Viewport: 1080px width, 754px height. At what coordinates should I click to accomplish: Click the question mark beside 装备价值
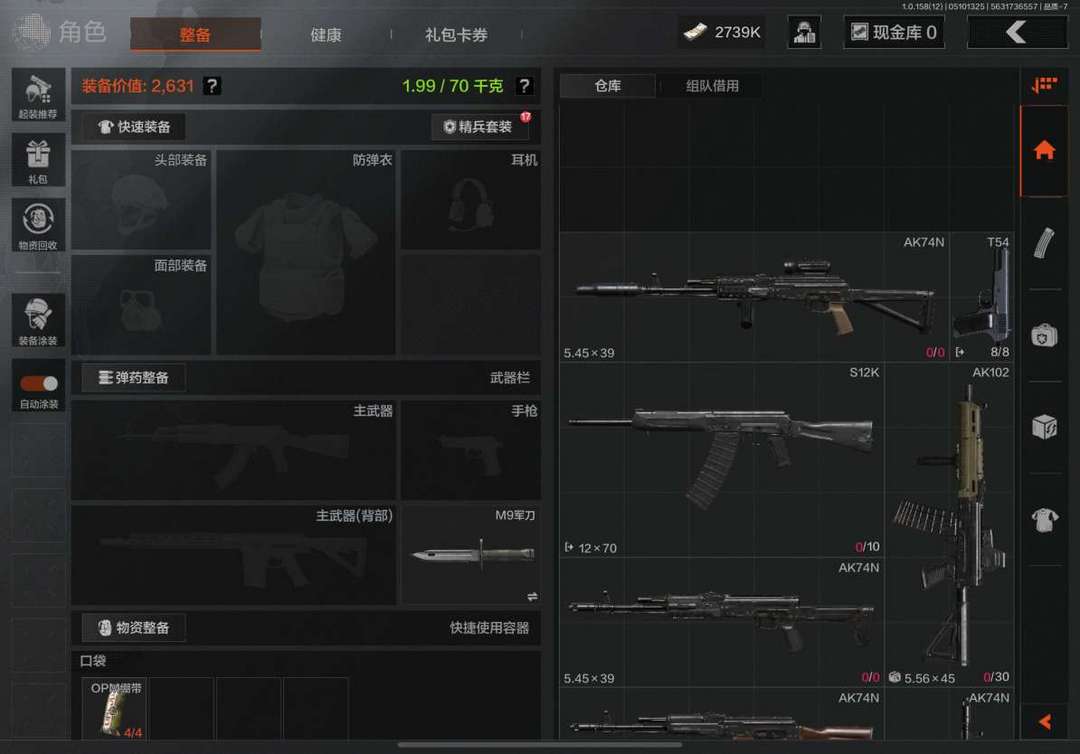click(x=212, y=86)
